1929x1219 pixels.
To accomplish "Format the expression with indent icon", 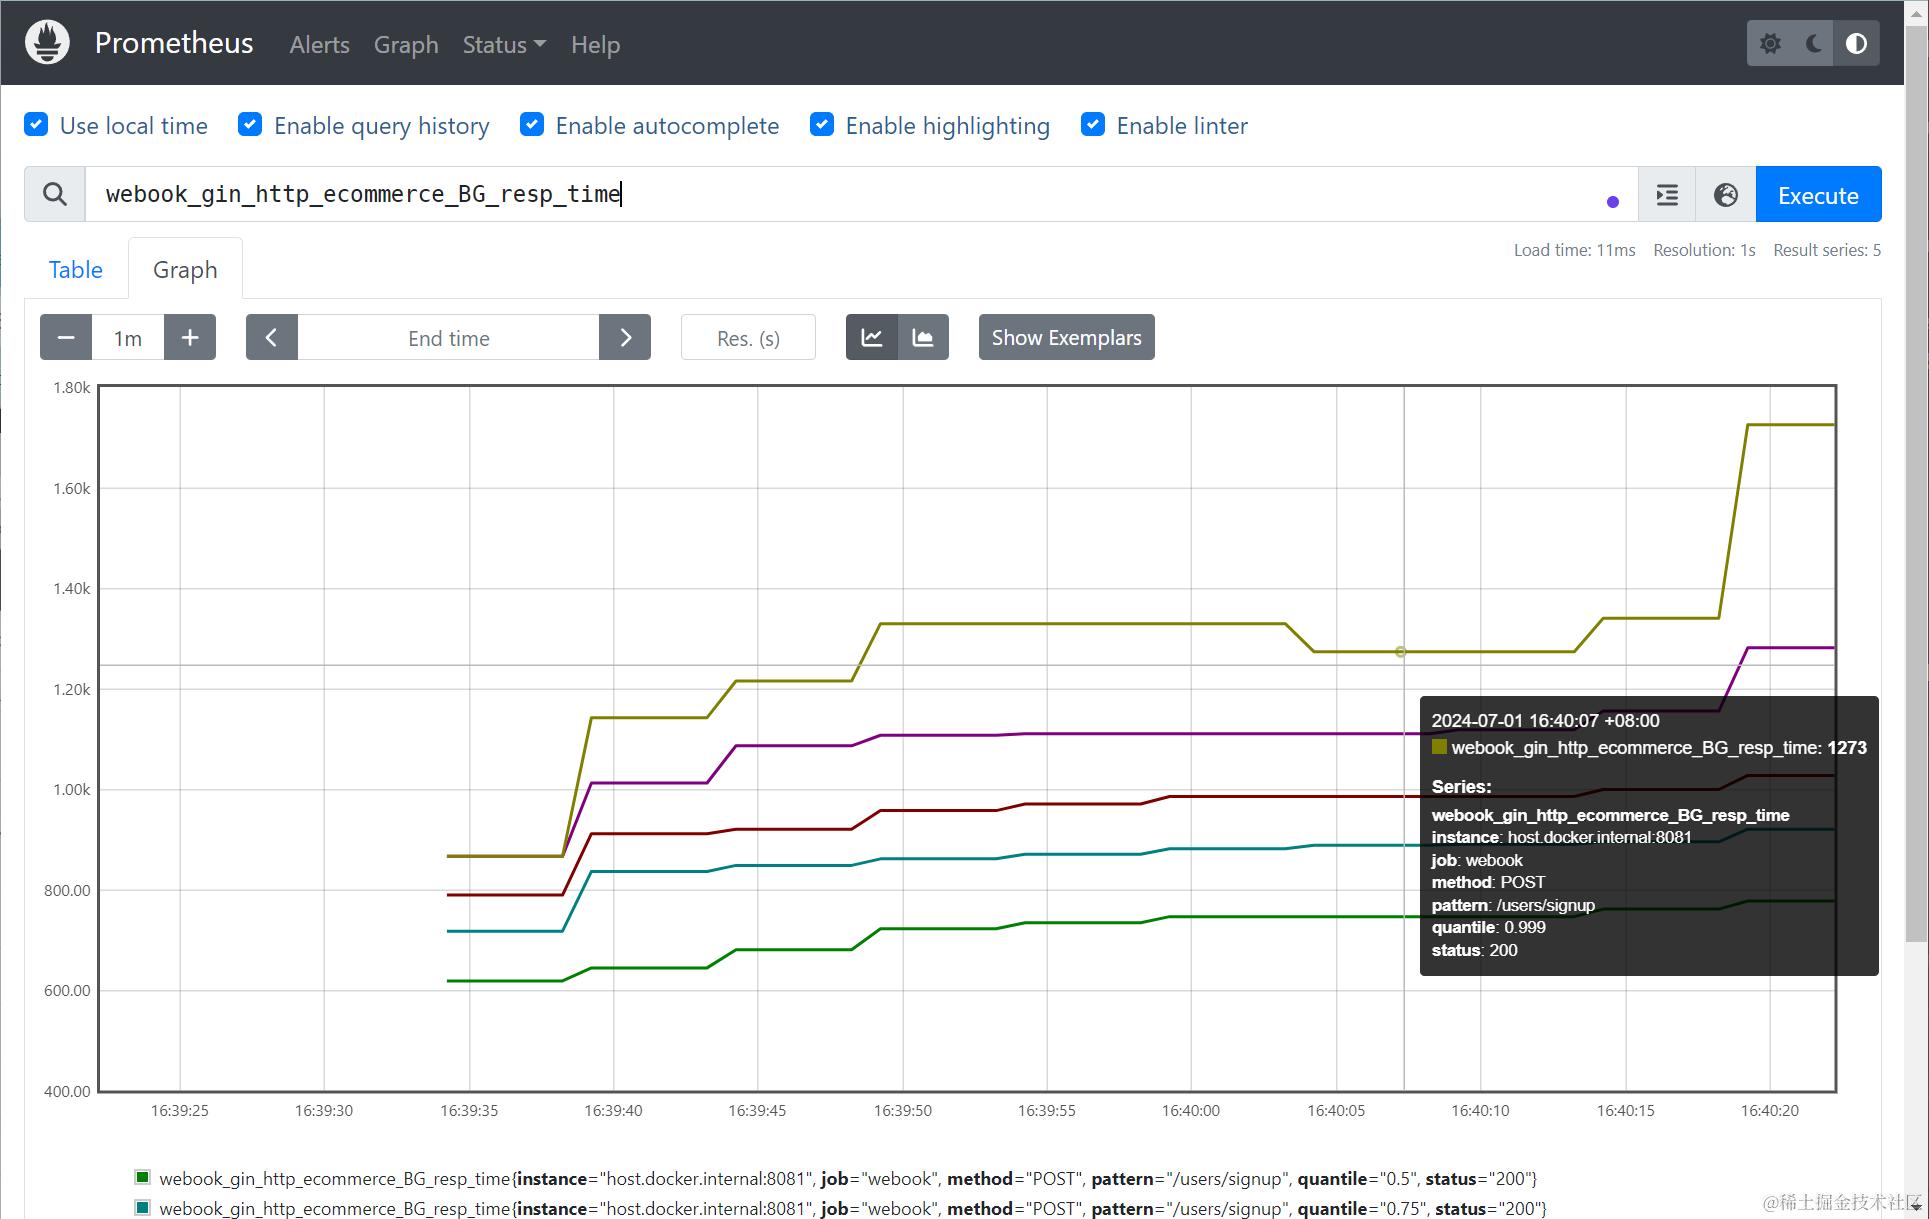I will (1667, 195).
